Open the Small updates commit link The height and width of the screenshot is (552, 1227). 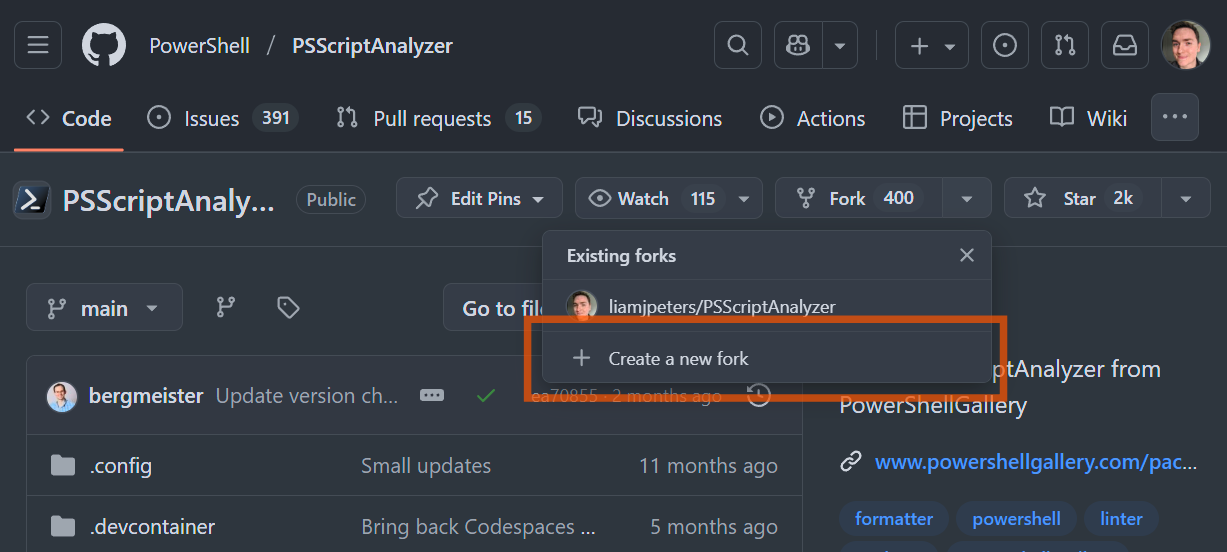[x=426, y=466]
